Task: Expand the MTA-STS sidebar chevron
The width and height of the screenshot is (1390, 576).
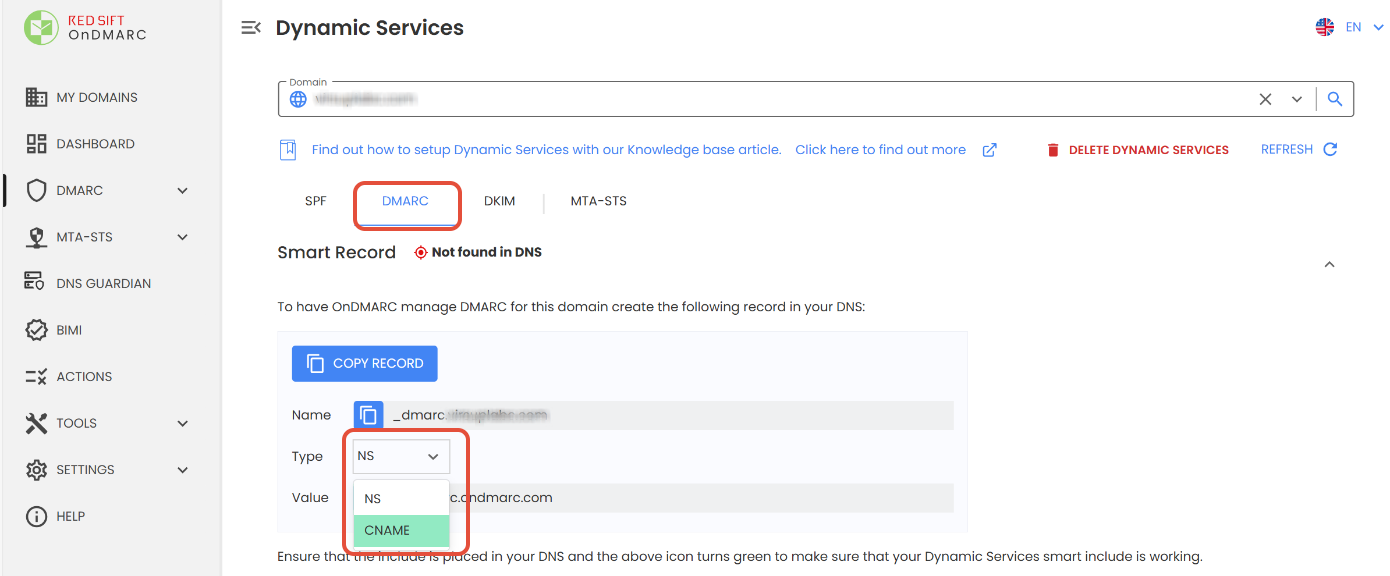Action: click(x=182, y=237)
